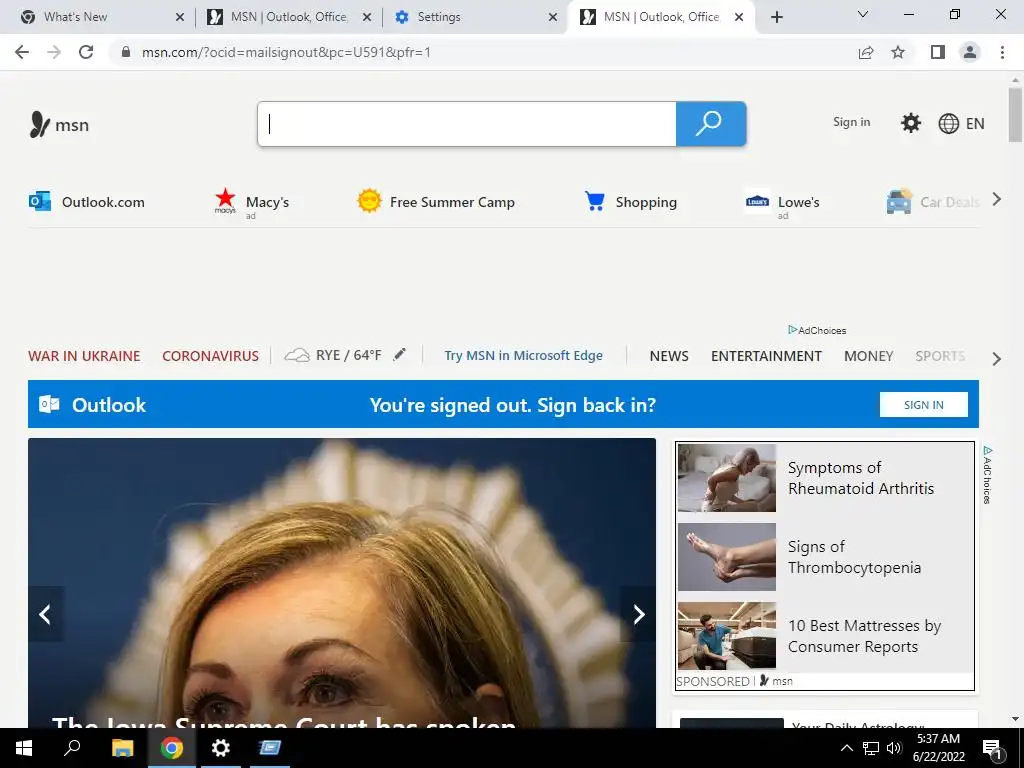
Task: Switch to Settings browser tab
Action: tap(473, 17)
